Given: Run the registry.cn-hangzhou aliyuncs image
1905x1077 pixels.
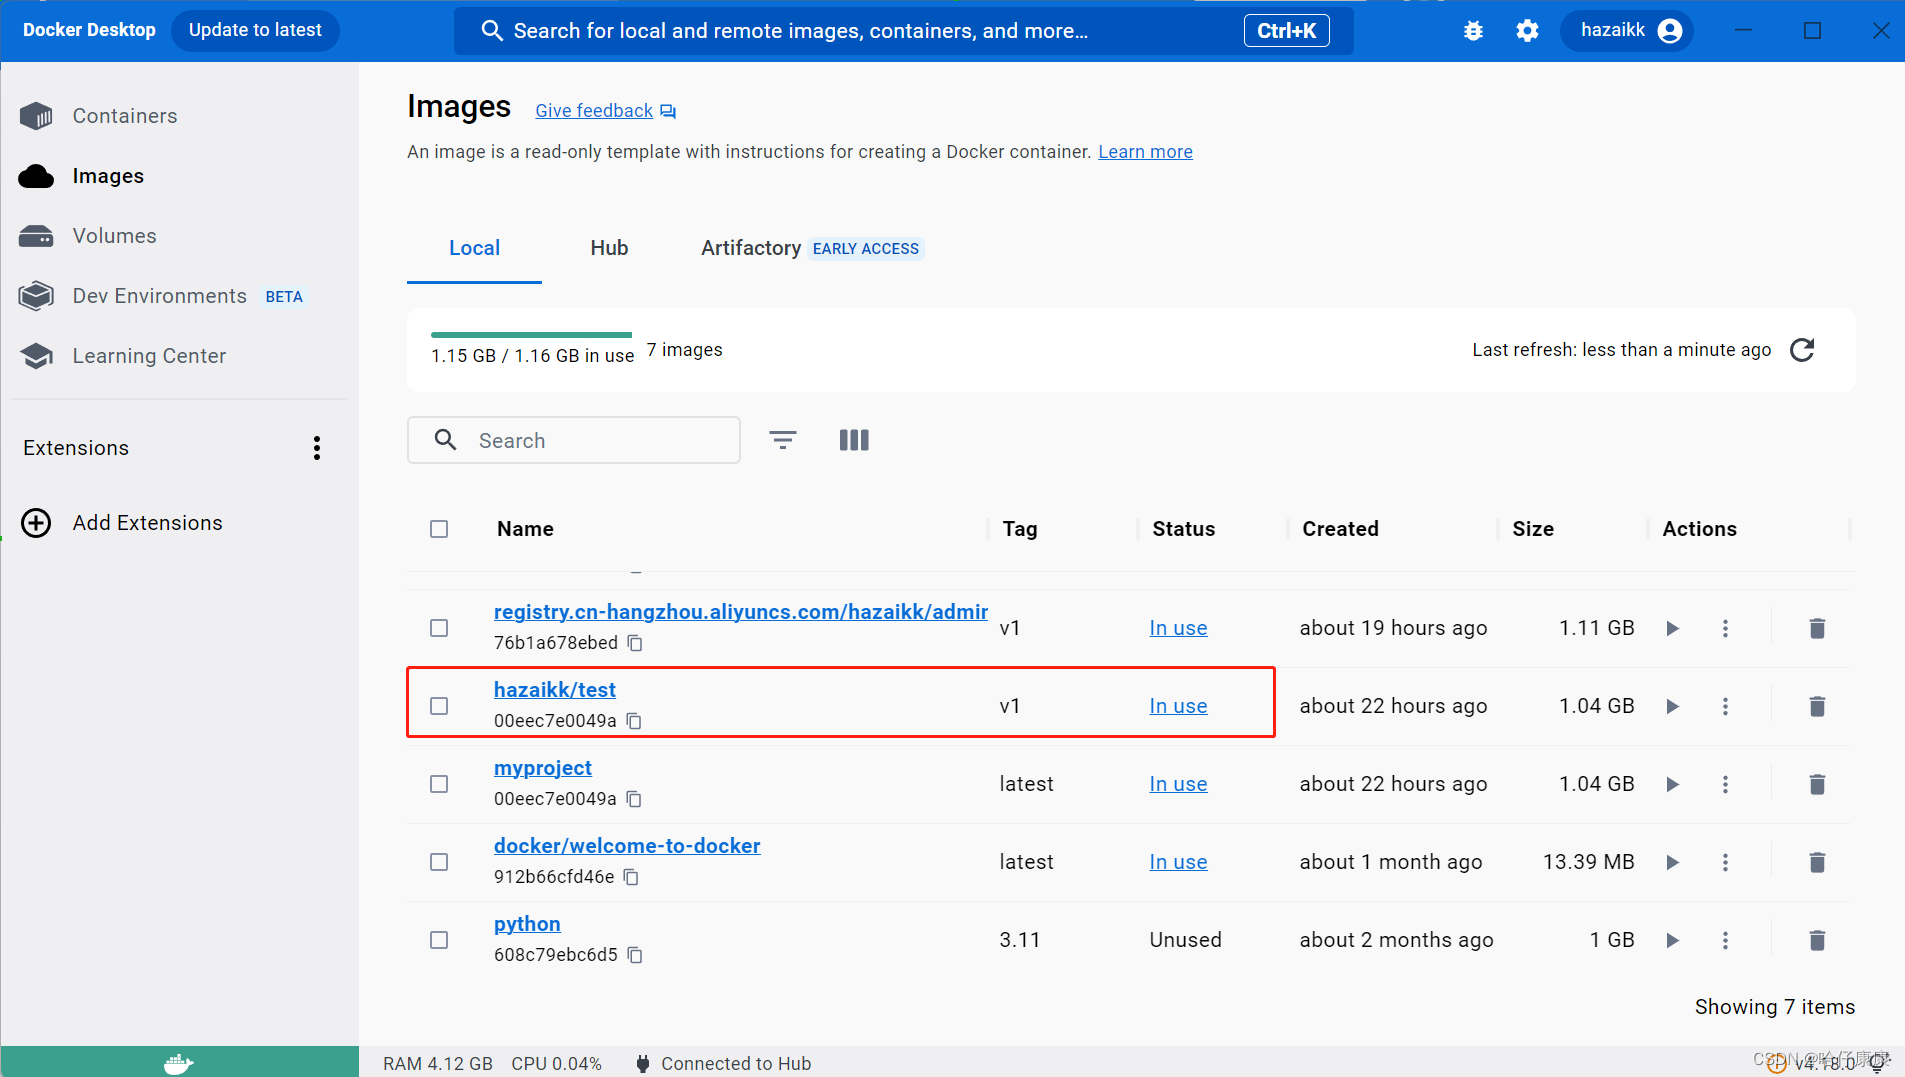Looking at the screenshot, I should click(x=1672, y=628).
